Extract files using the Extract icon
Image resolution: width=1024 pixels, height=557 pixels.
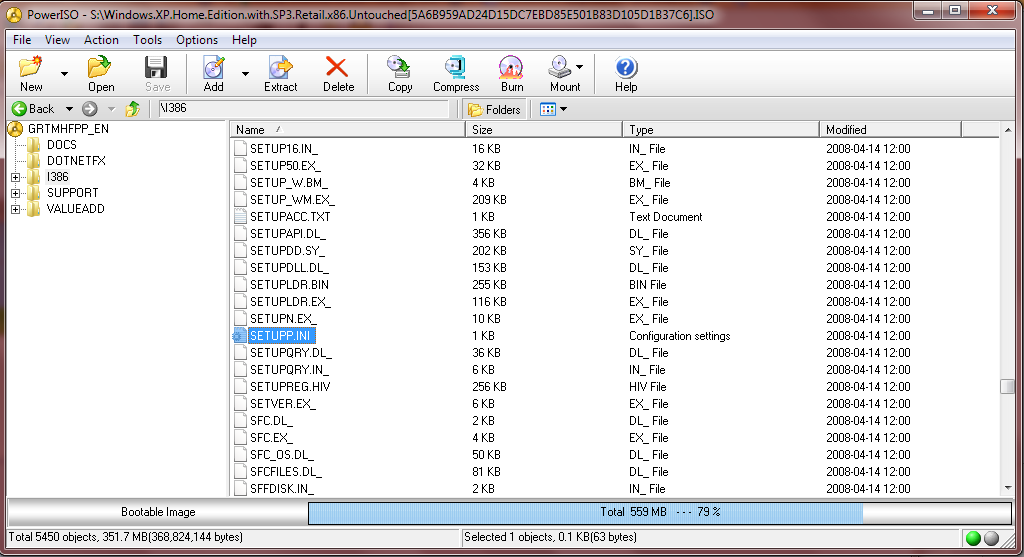280,68
